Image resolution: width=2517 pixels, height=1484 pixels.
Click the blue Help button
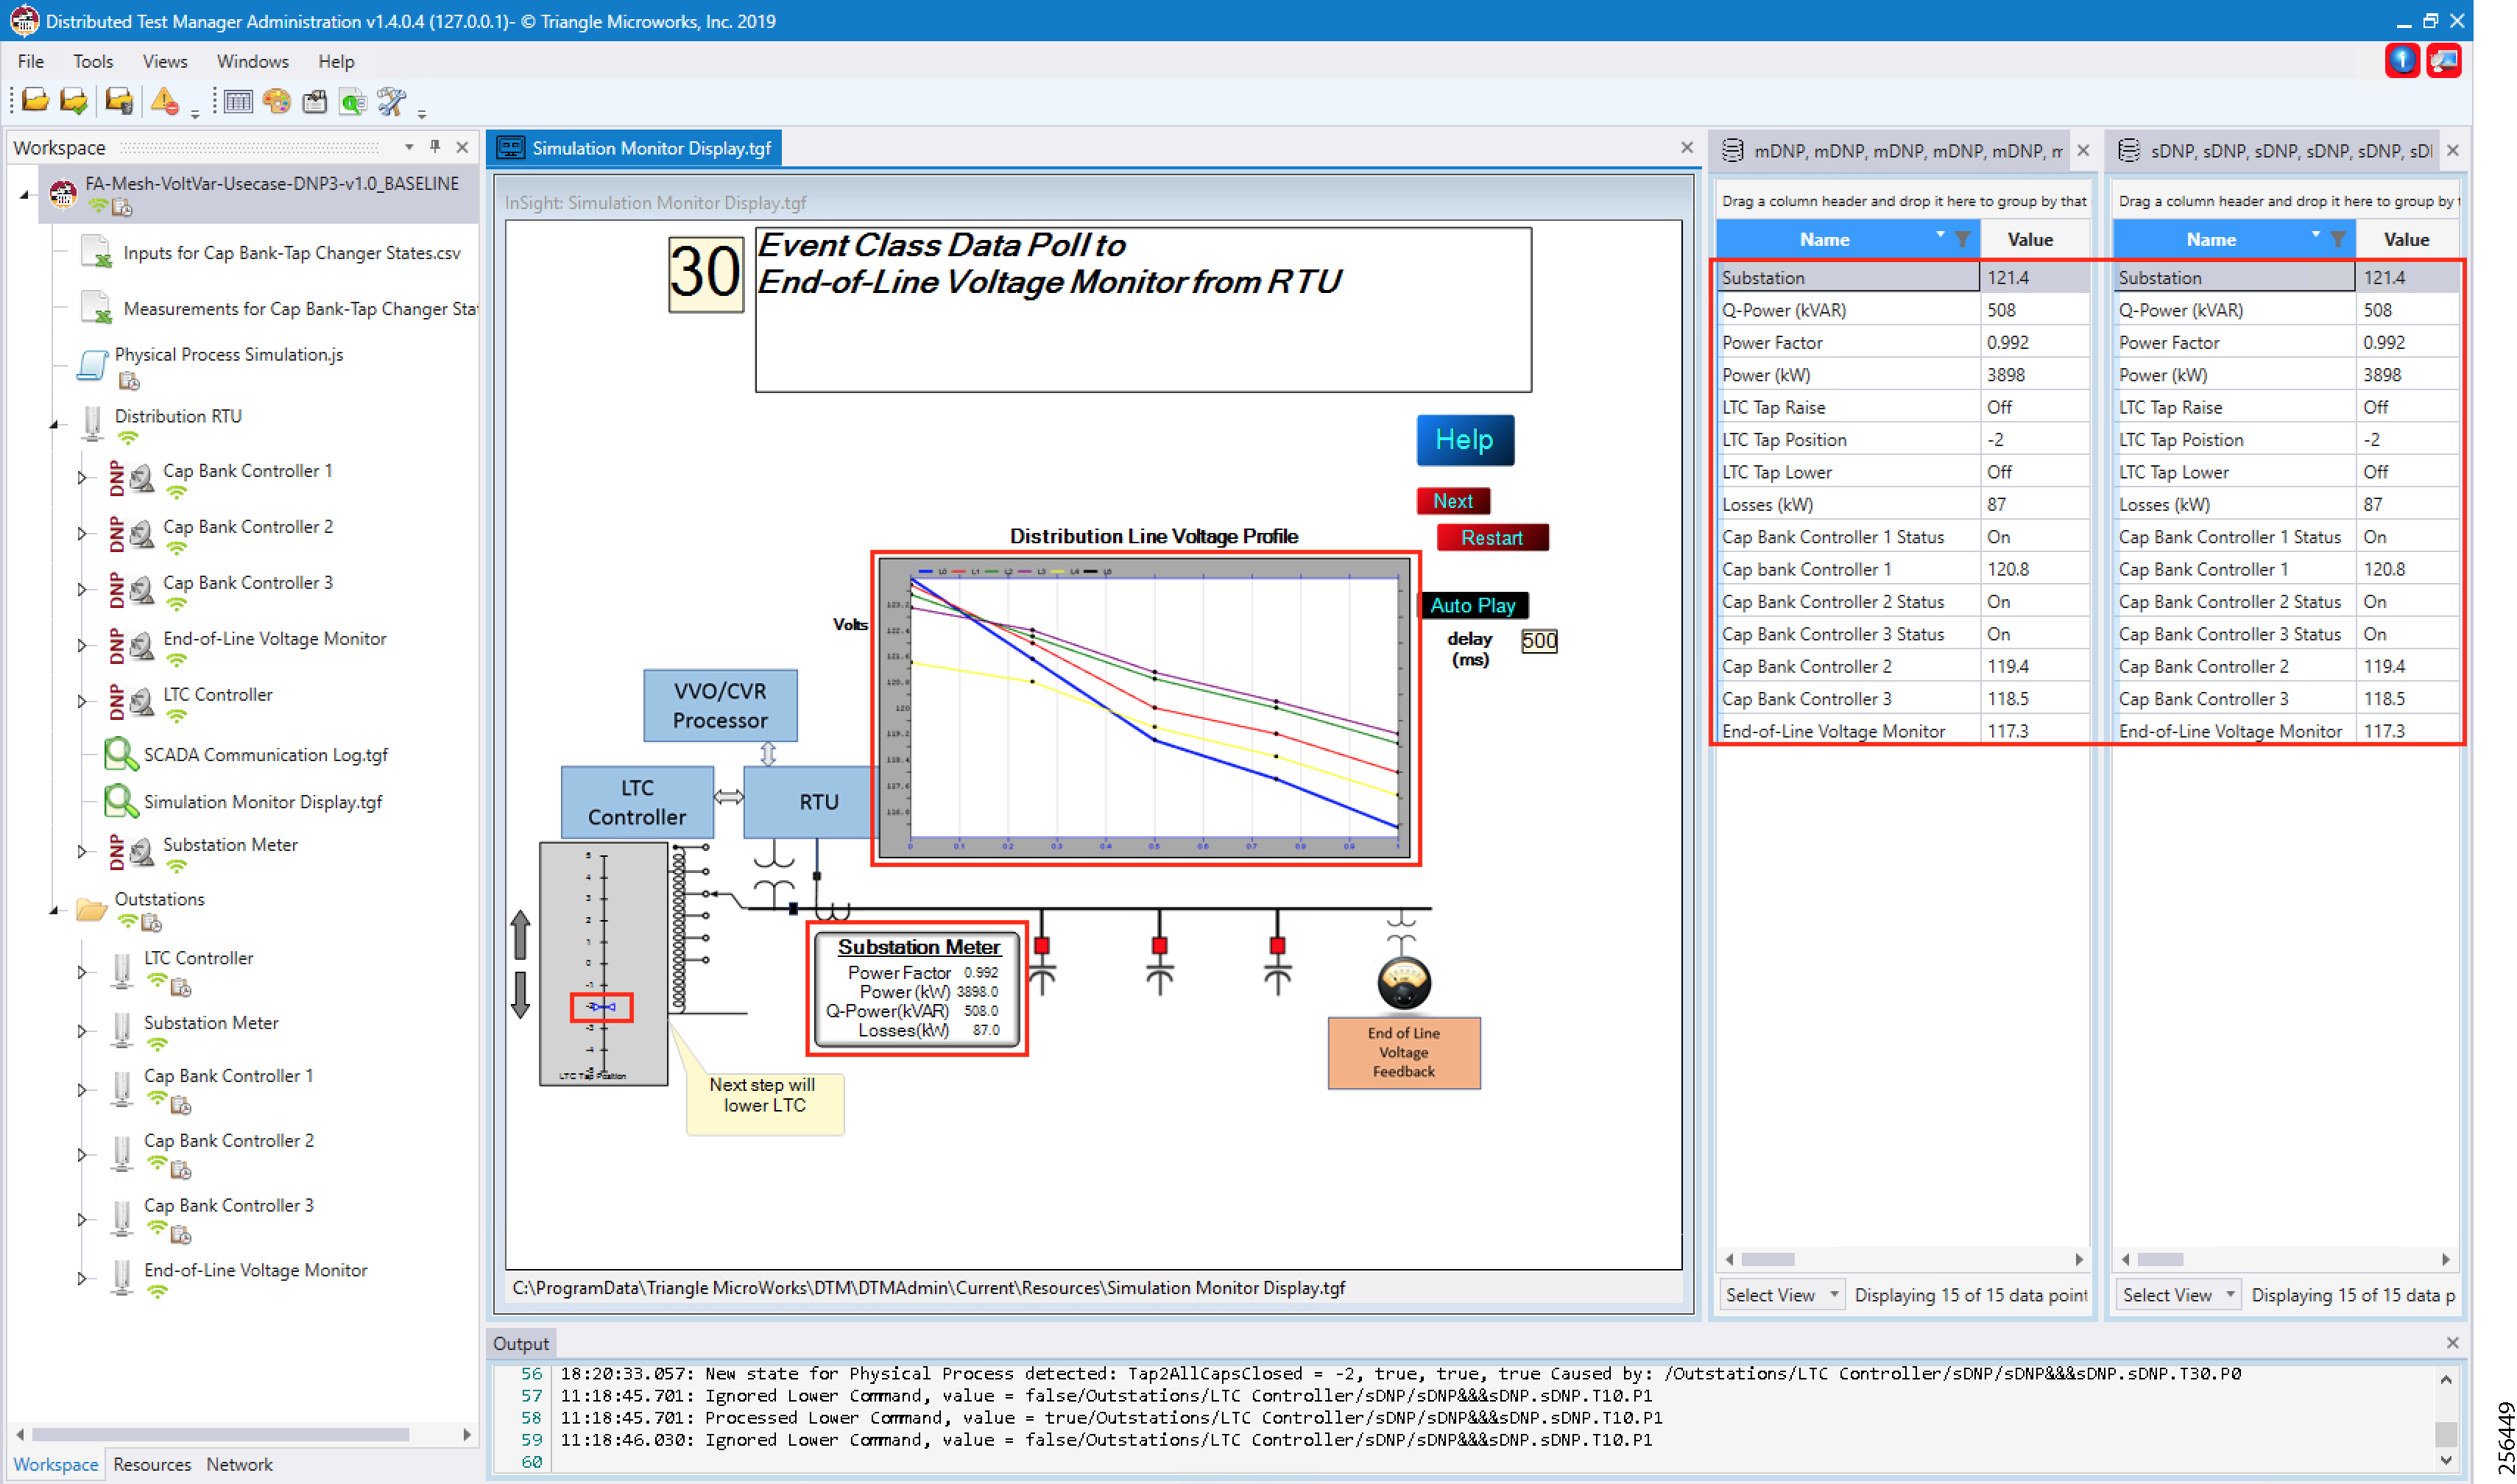[x=1465, y=440]
